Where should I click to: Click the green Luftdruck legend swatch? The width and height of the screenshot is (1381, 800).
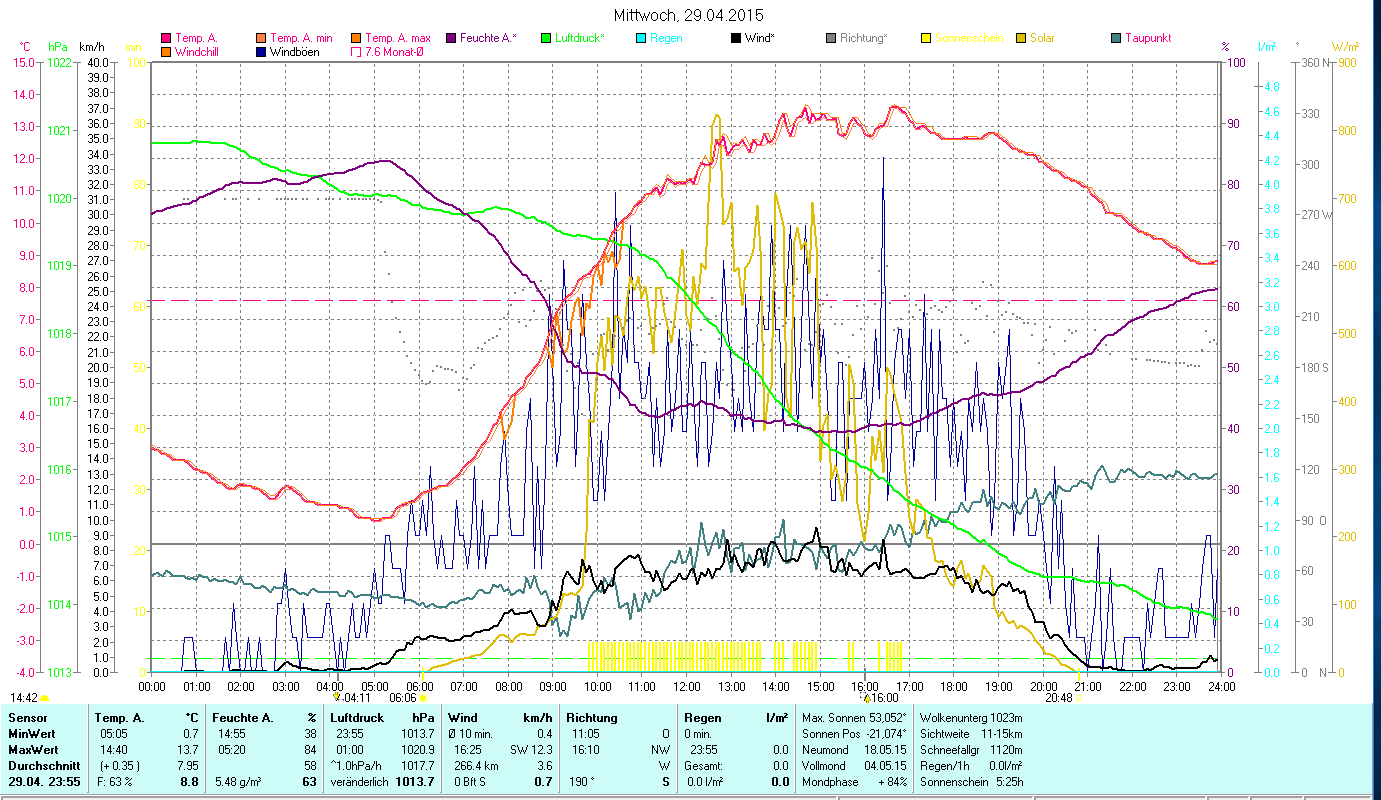coord(546,38)
